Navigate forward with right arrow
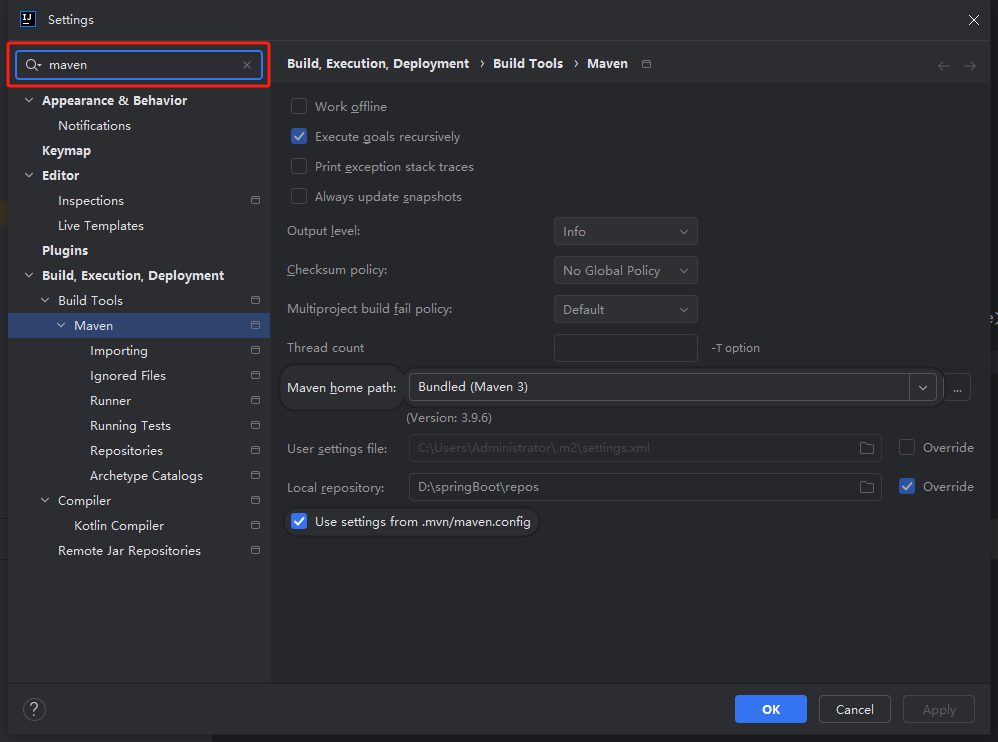The width and height of the screenshot is (998, 742). 969,66
